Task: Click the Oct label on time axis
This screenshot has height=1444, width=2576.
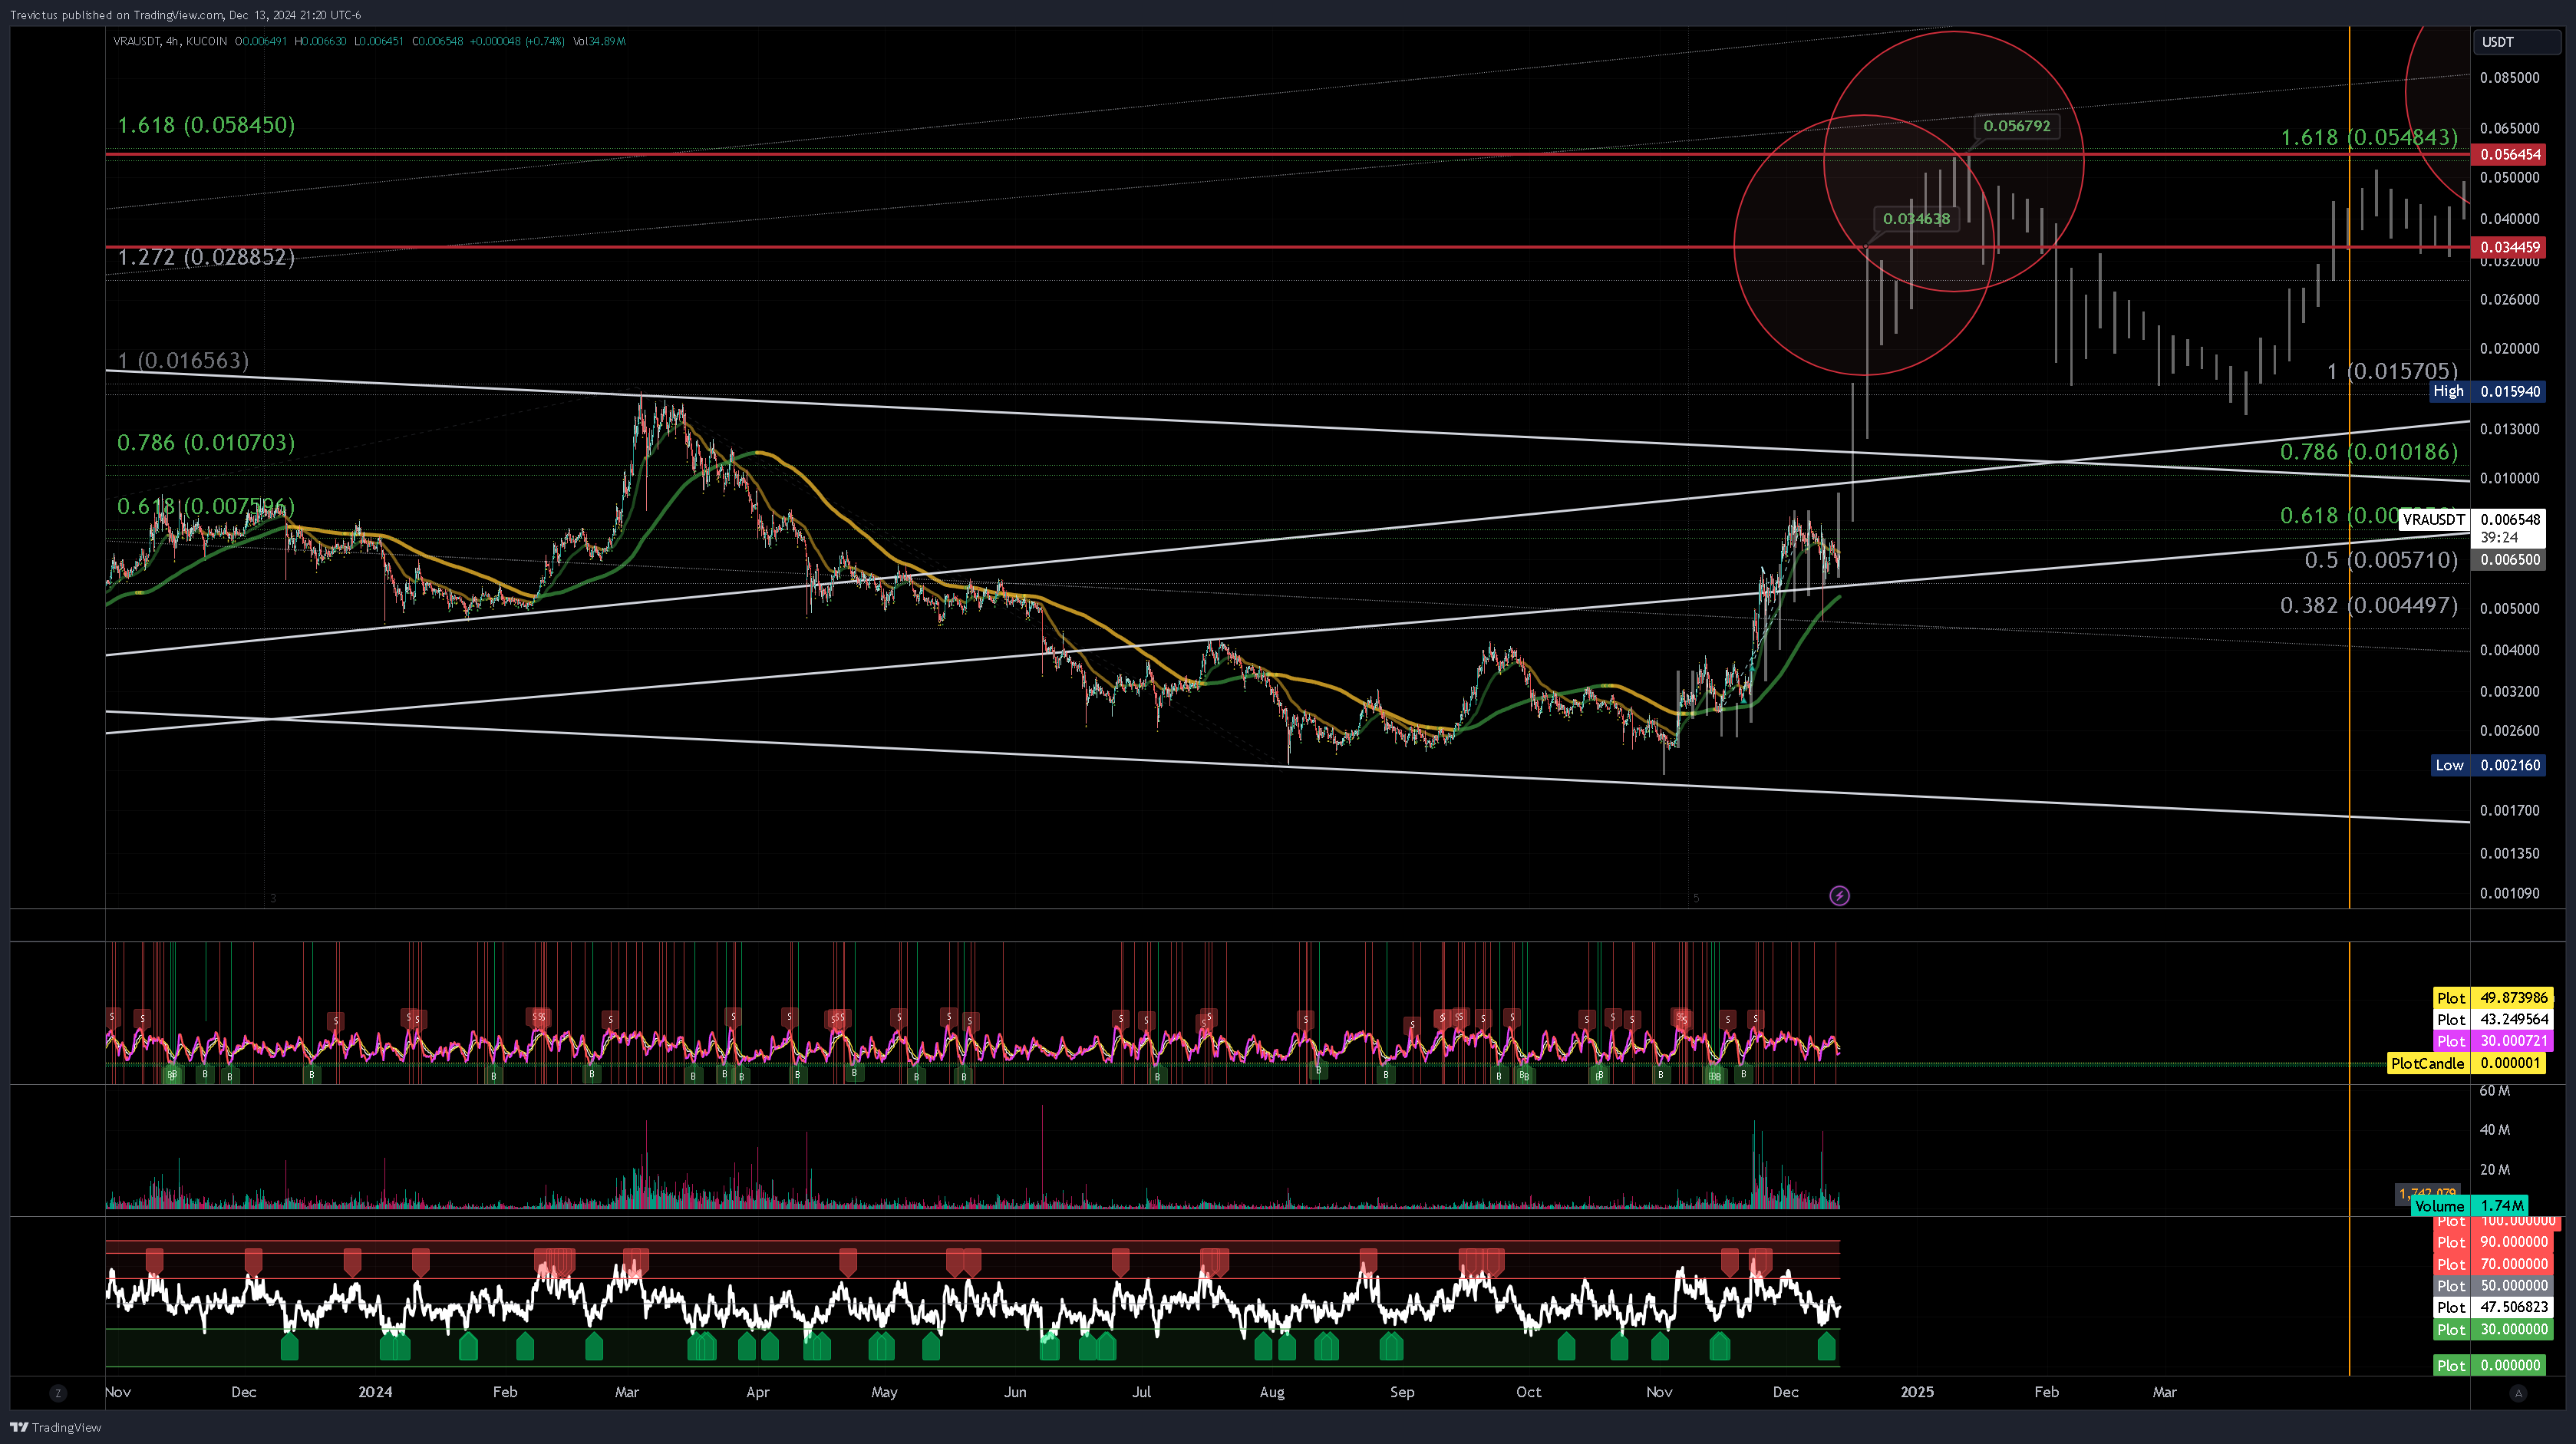Action: [1528, 1392]
